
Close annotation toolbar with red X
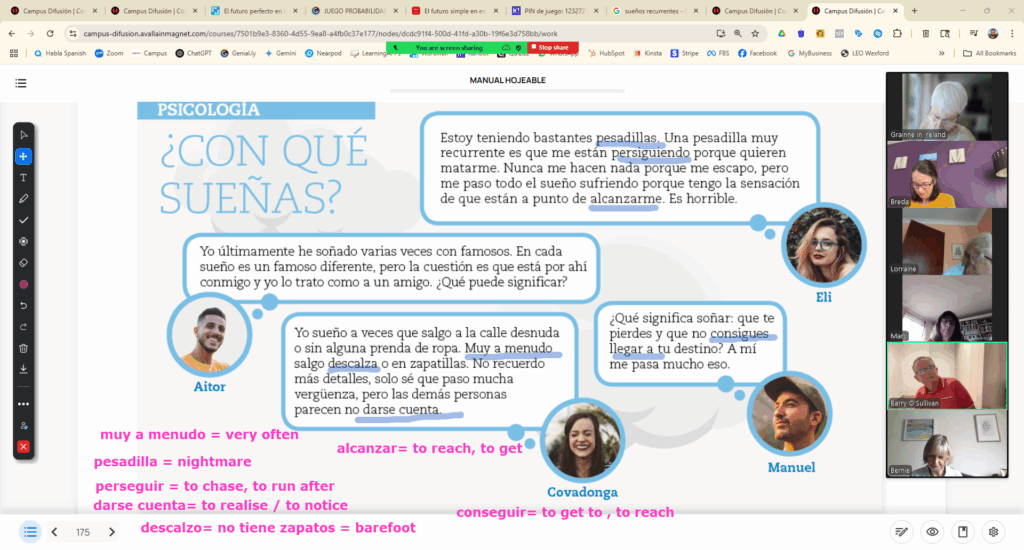[x=24, y=447]
